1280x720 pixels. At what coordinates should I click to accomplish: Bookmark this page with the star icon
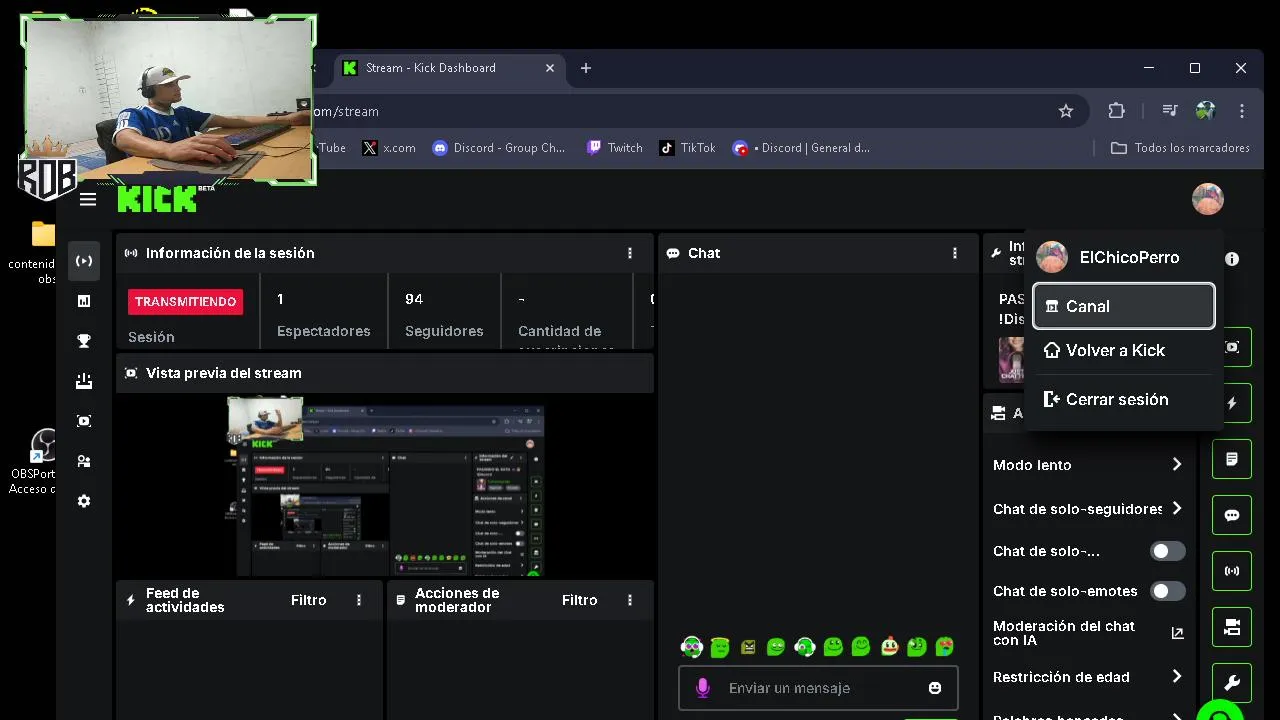pyautogui.click(x=1066, y=111)
